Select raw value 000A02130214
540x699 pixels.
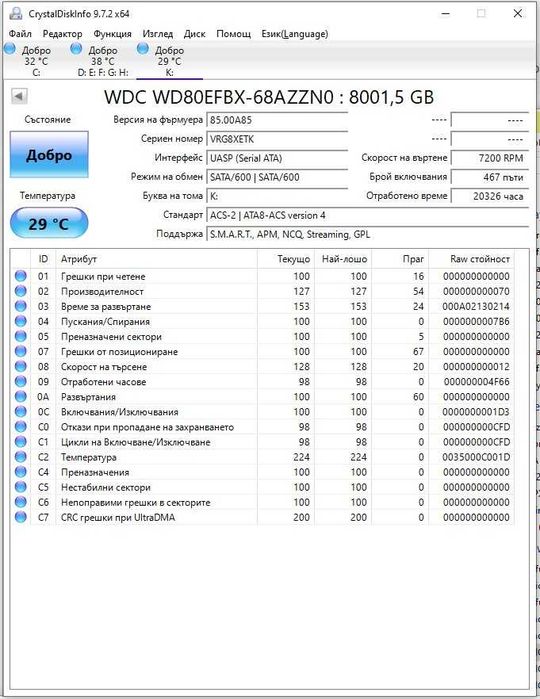coord(476,306)
